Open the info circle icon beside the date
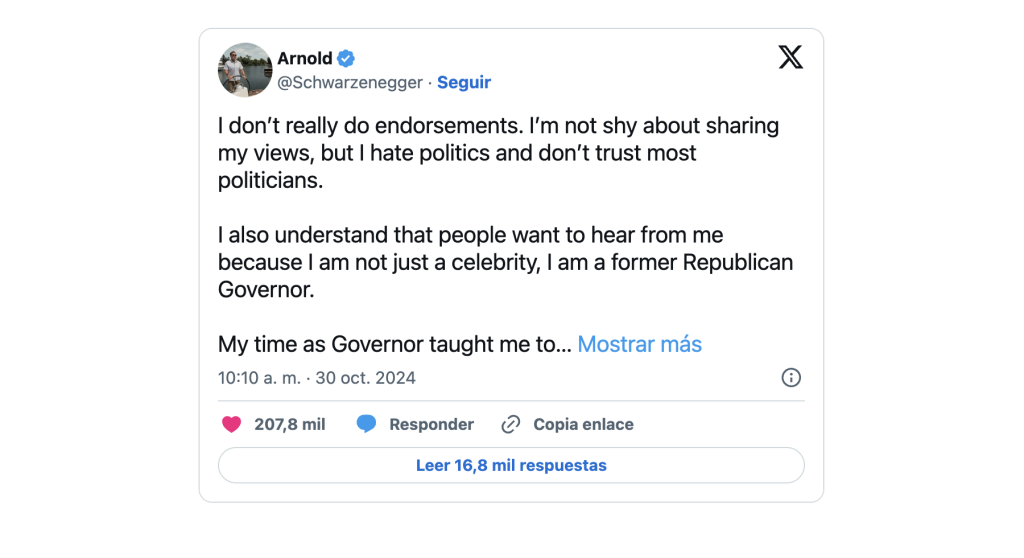Viewport: 1024px width, 558px height. point(791,378)
